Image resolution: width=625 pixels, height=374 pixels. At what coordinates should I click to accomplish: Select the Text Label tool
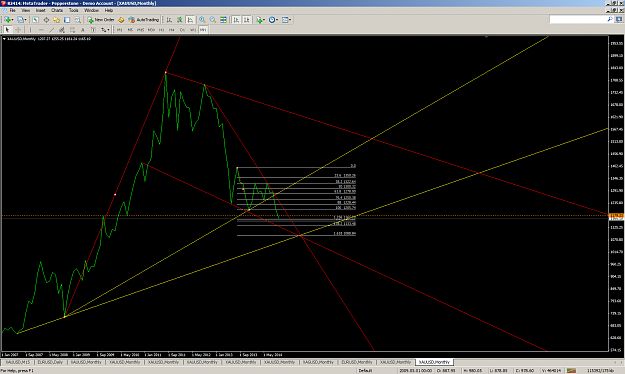point(93,30)
